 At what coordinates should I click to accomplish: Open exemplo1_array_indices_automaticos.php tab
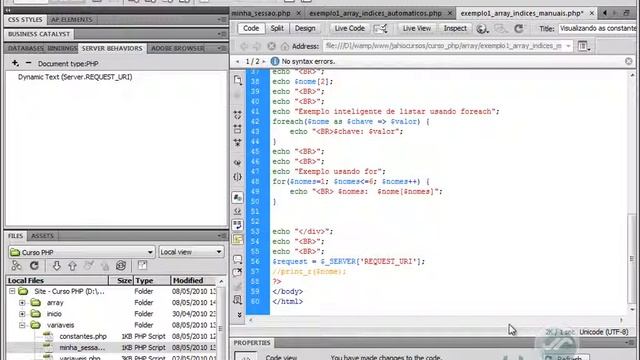tap(375, 13)
